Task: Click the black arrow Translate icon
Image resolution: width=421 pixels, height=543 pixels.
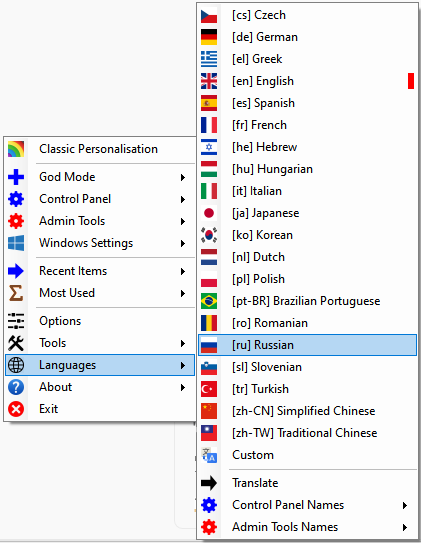Action: pos(209,483)
